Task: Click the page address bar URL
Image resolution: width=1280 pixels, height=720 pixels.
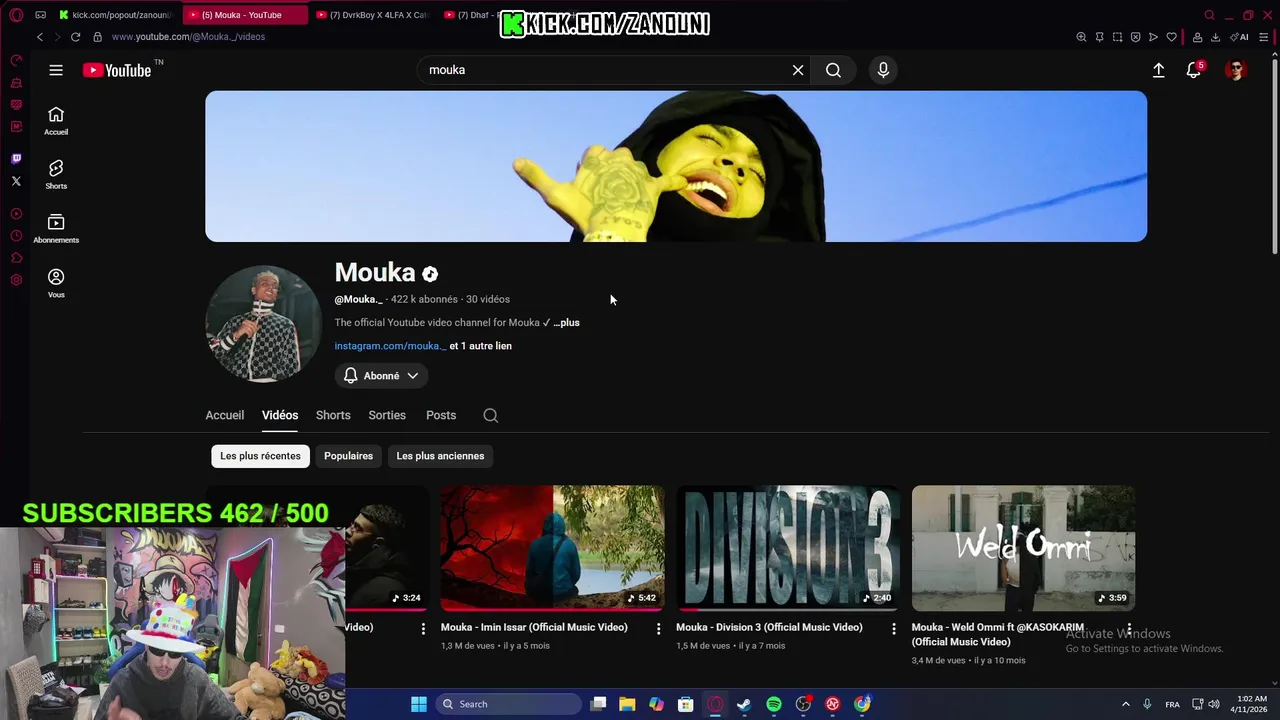Action: pyautogui.click(x=188, y=37)
